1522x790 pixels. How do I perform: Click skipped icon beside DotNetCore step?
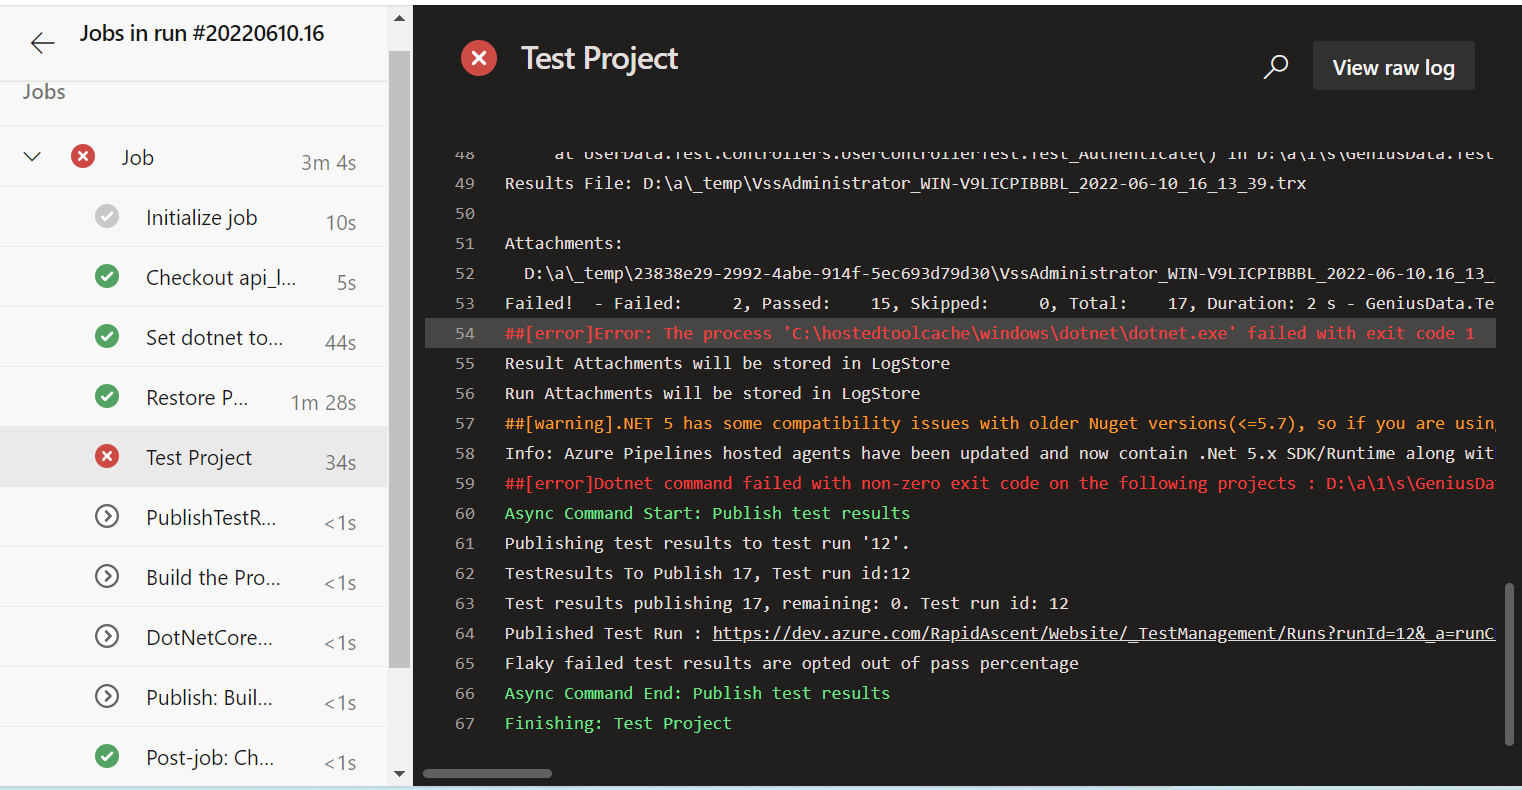(107, 636)
